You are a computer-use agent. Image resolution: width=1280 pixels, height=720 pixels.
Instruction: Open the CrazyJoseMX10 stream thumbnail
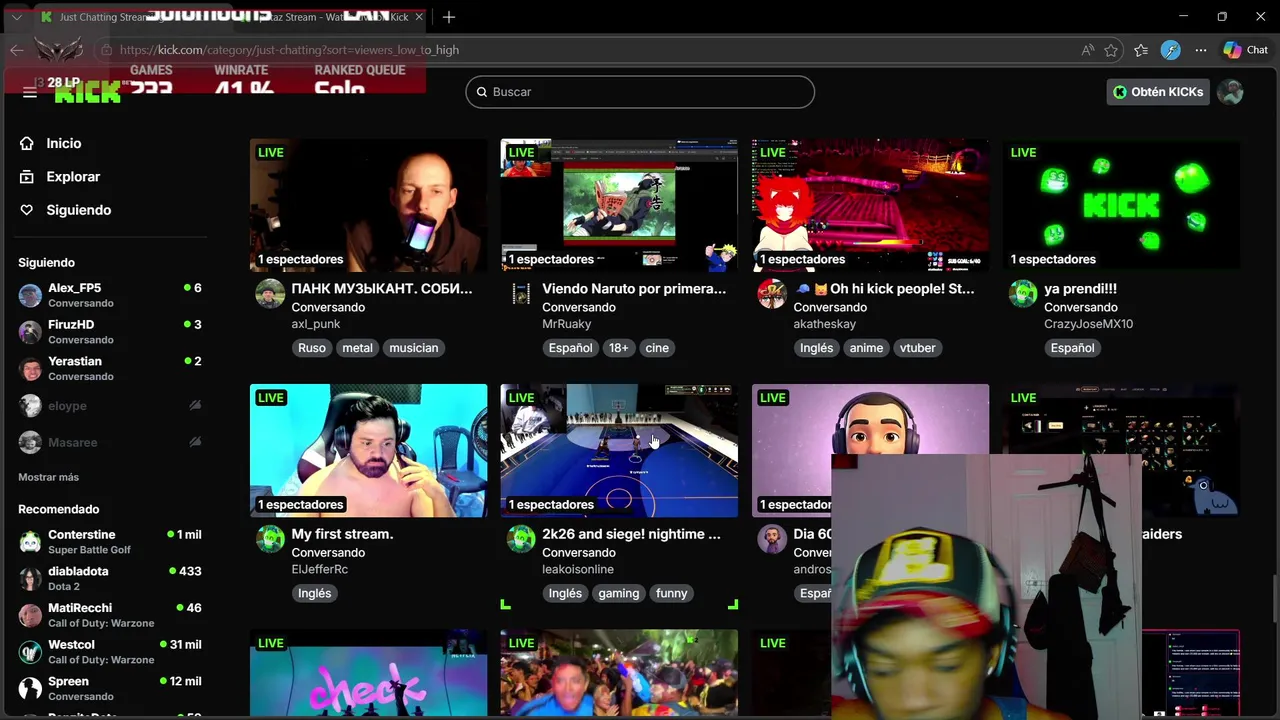(1121, 205)
